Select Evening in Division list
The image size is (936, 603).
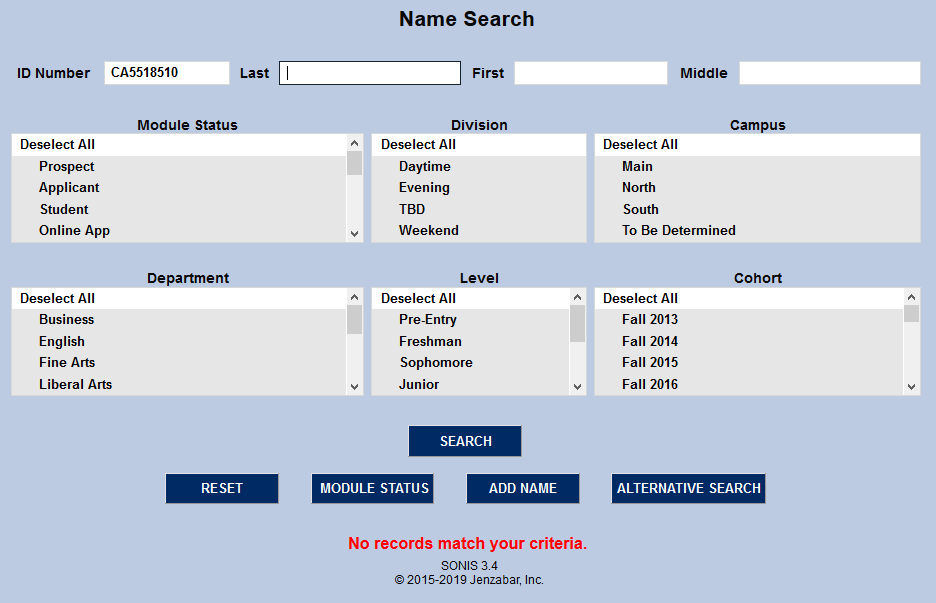point(424,188)
